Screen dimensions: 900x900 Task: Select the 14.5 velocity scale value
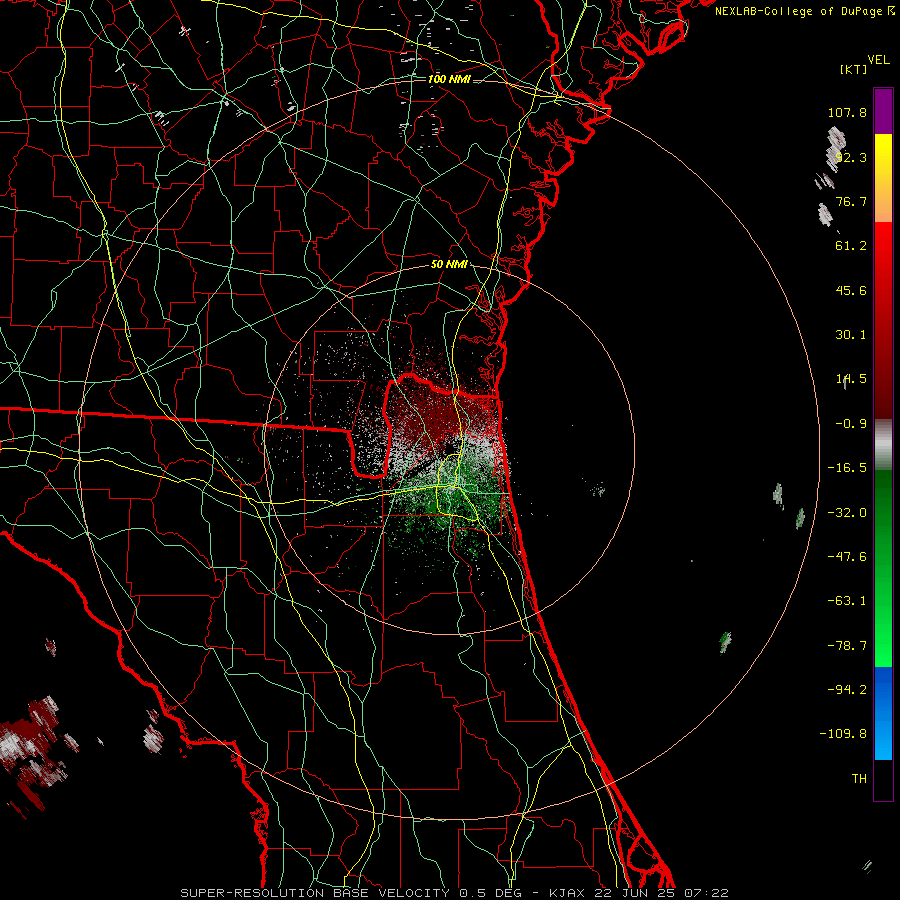point(851,379)
